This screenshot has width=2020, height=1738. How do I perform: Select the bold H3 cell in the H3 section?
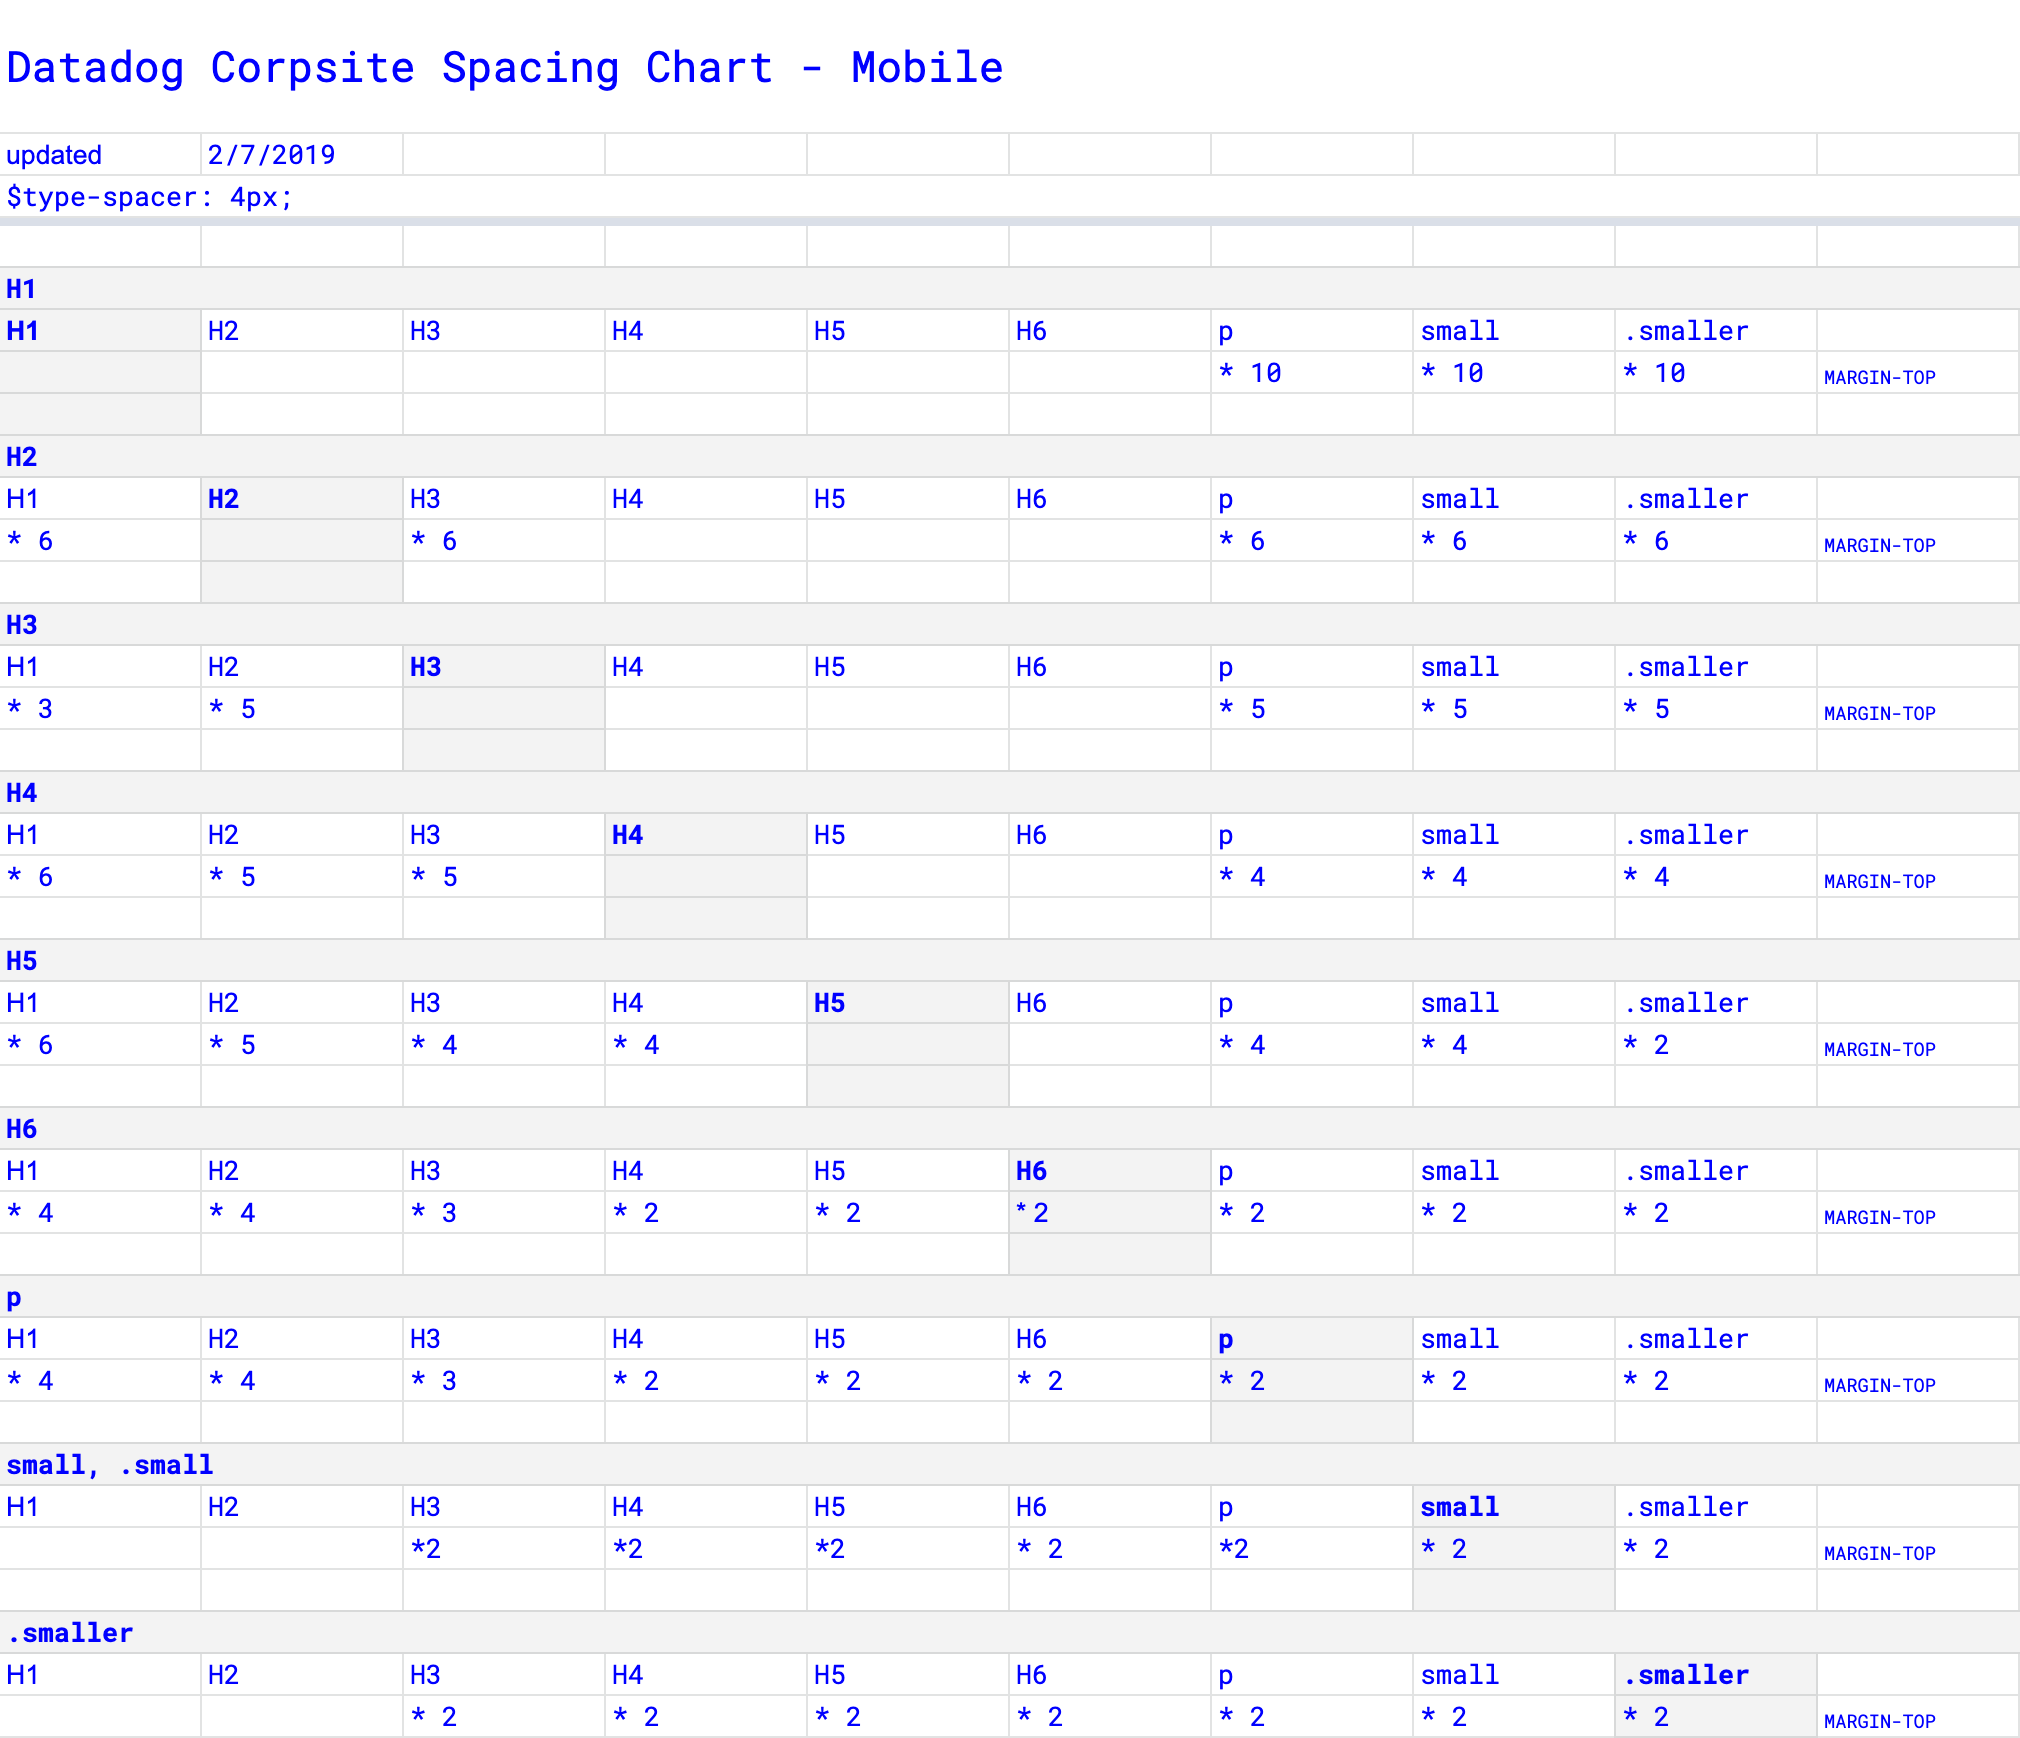504,667
